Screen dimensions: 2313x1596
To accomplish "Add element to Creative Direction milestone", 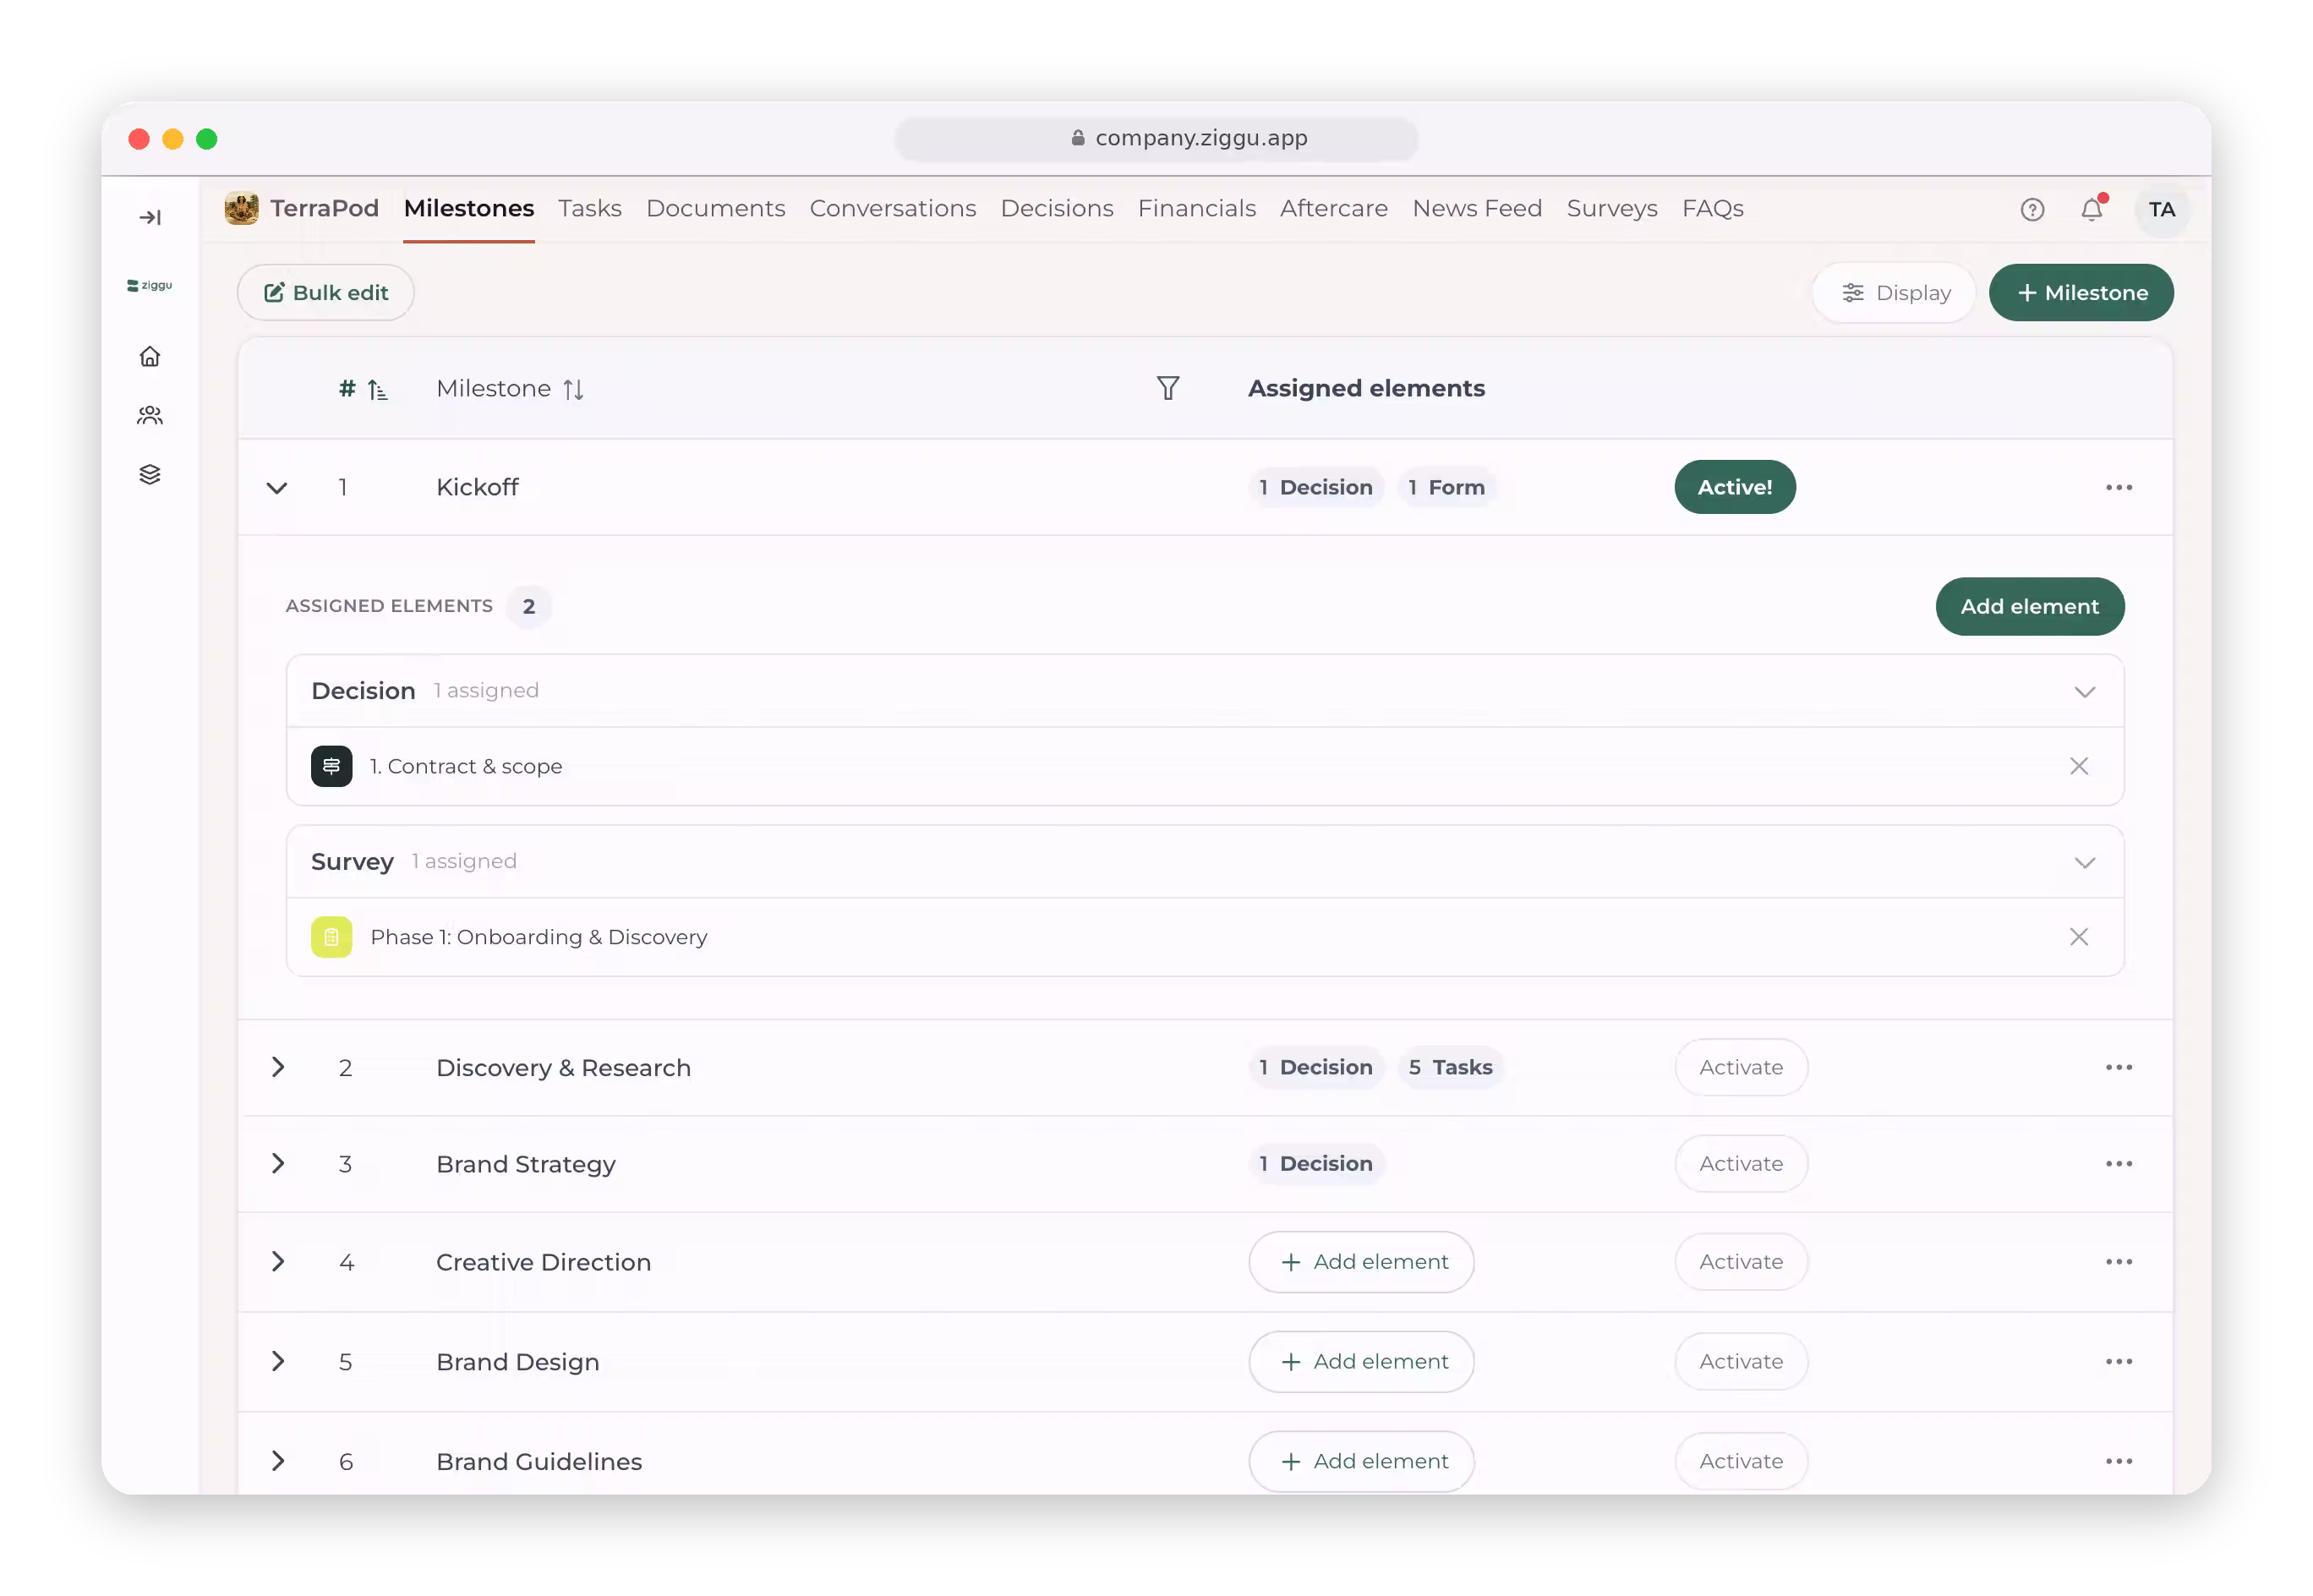I will coord(1361,1262).
